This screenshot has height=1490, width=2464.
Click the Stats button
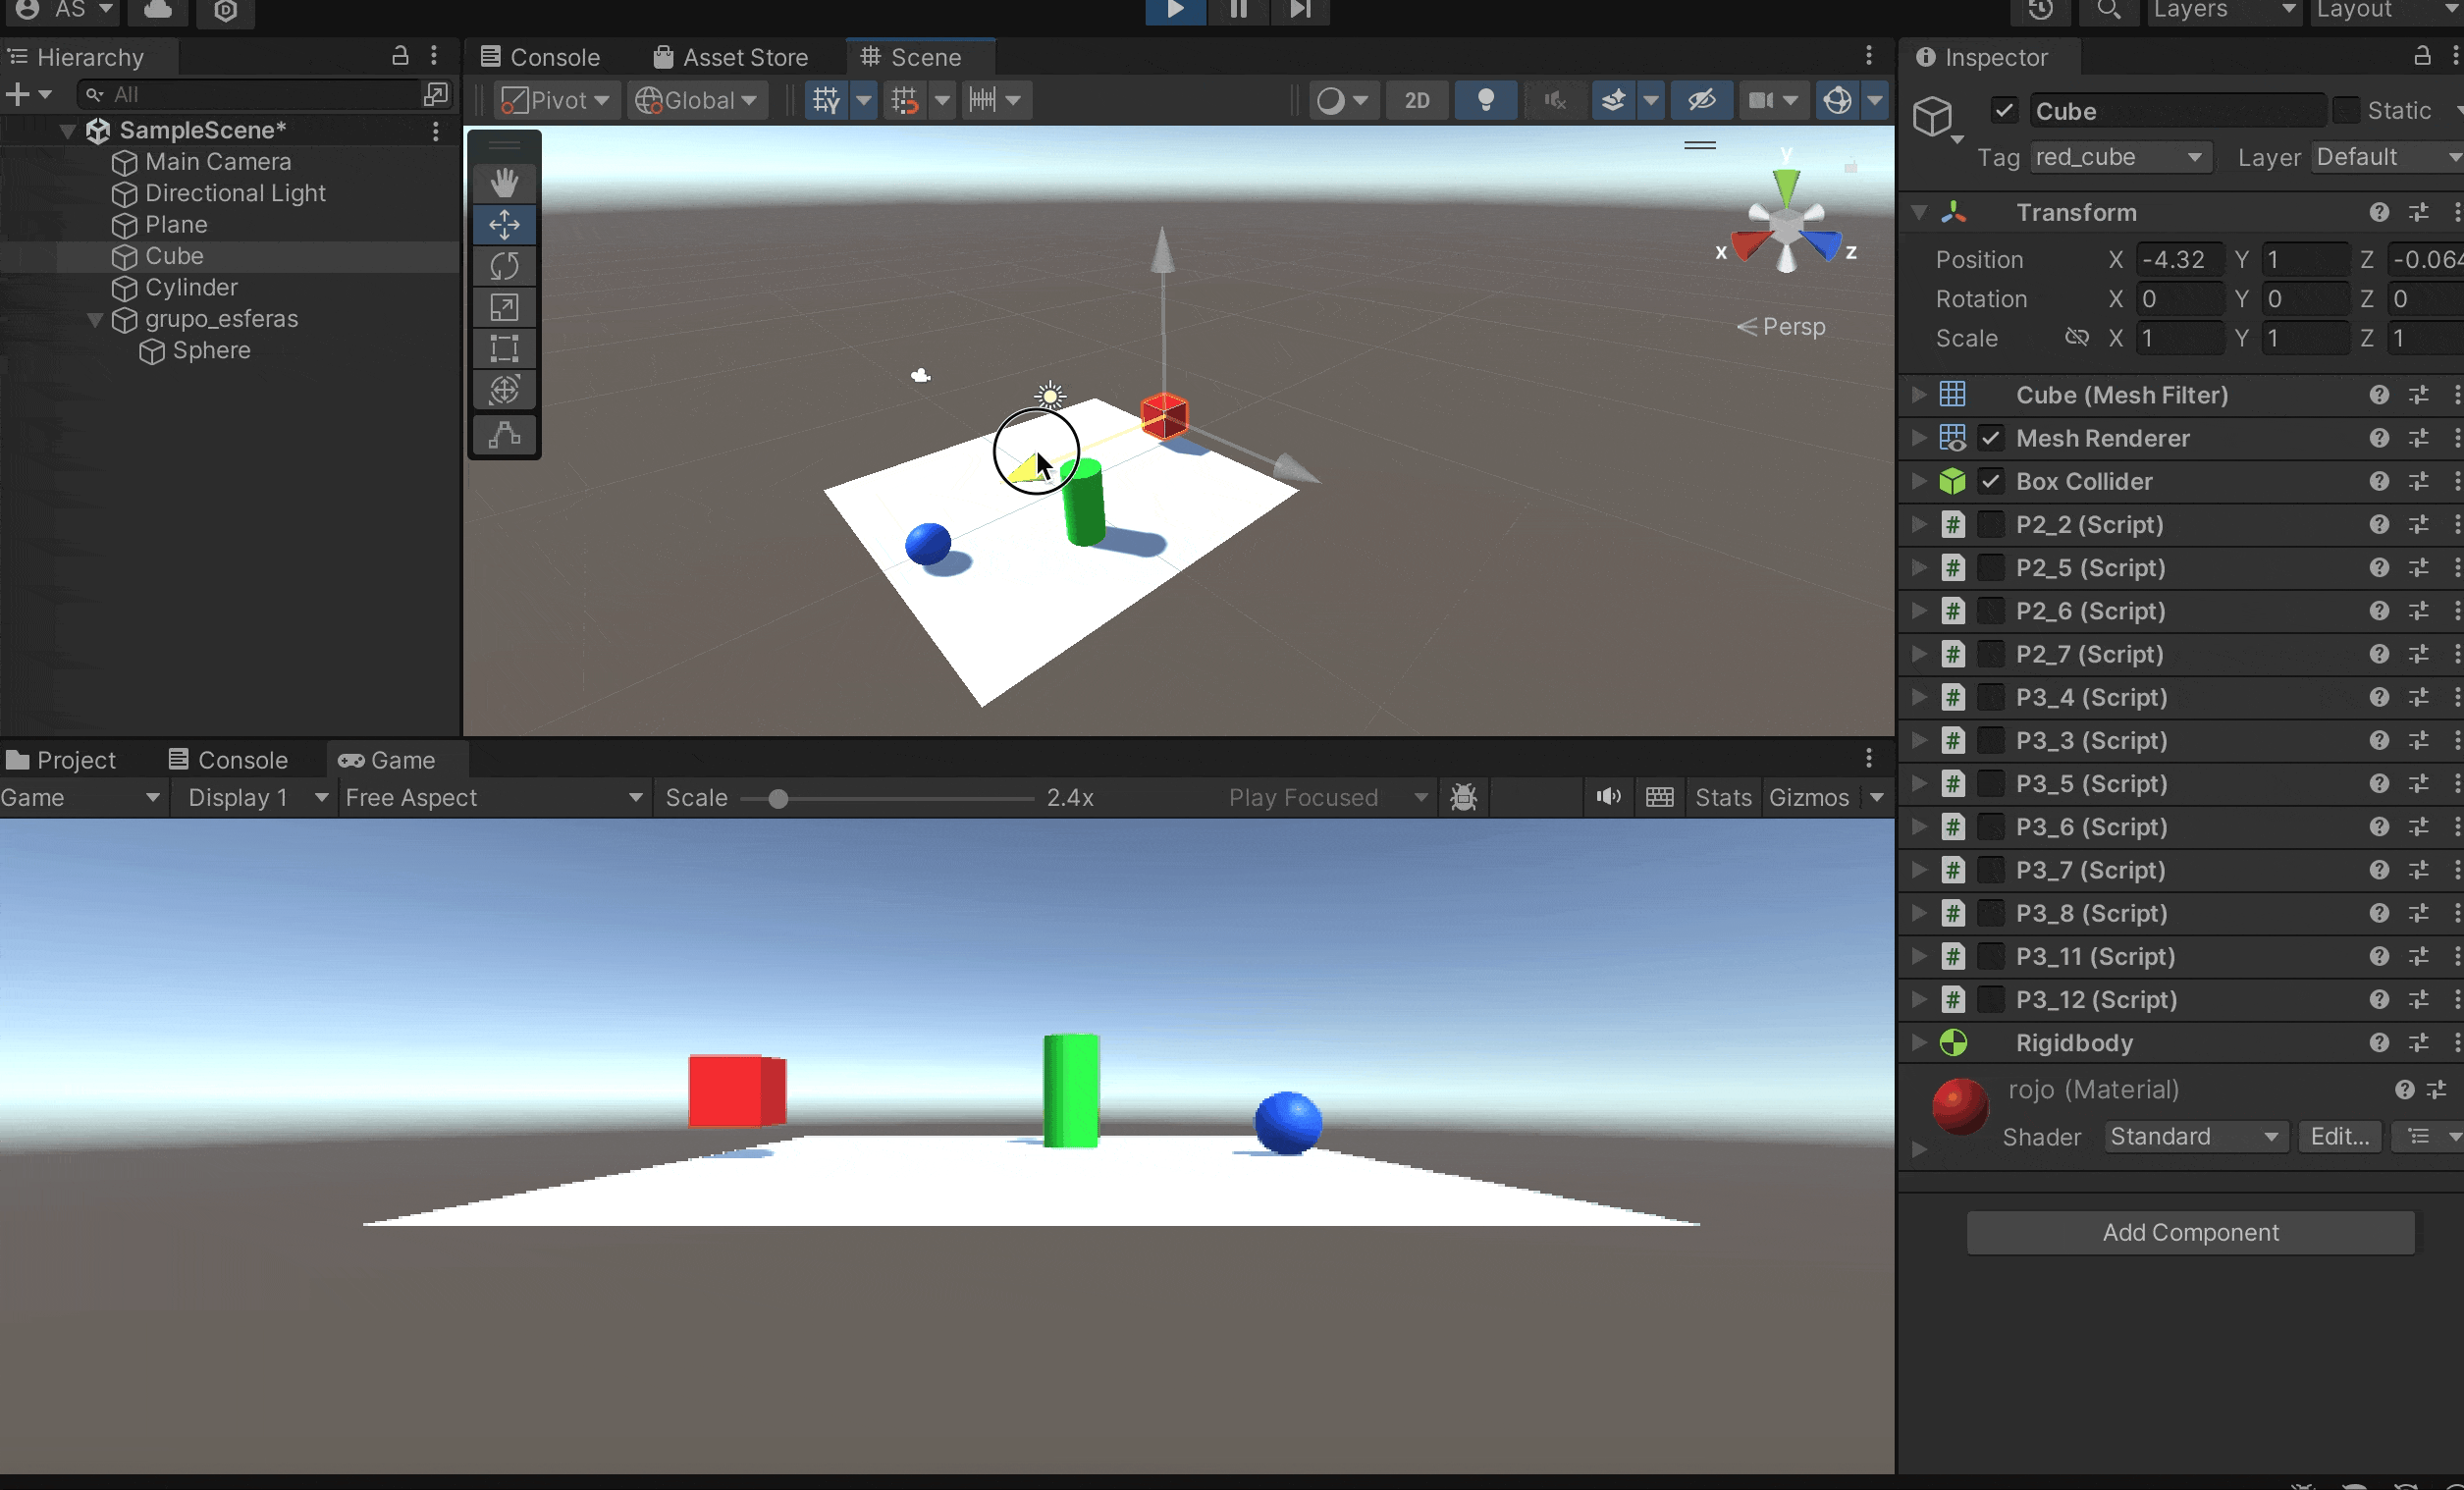pyautogui.click(x=1722, y=797)
